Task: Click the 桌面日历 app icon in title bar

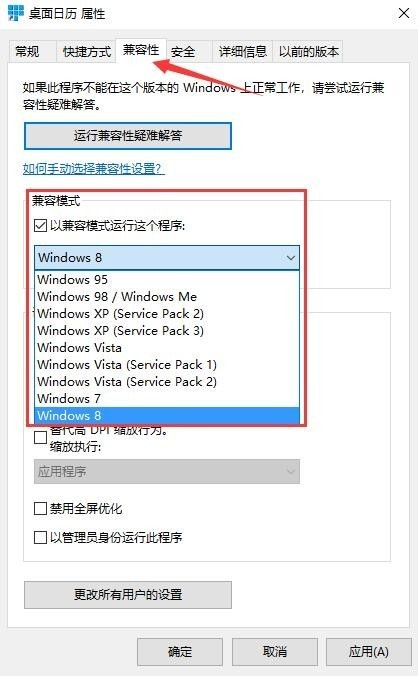Action: point(16,13)
